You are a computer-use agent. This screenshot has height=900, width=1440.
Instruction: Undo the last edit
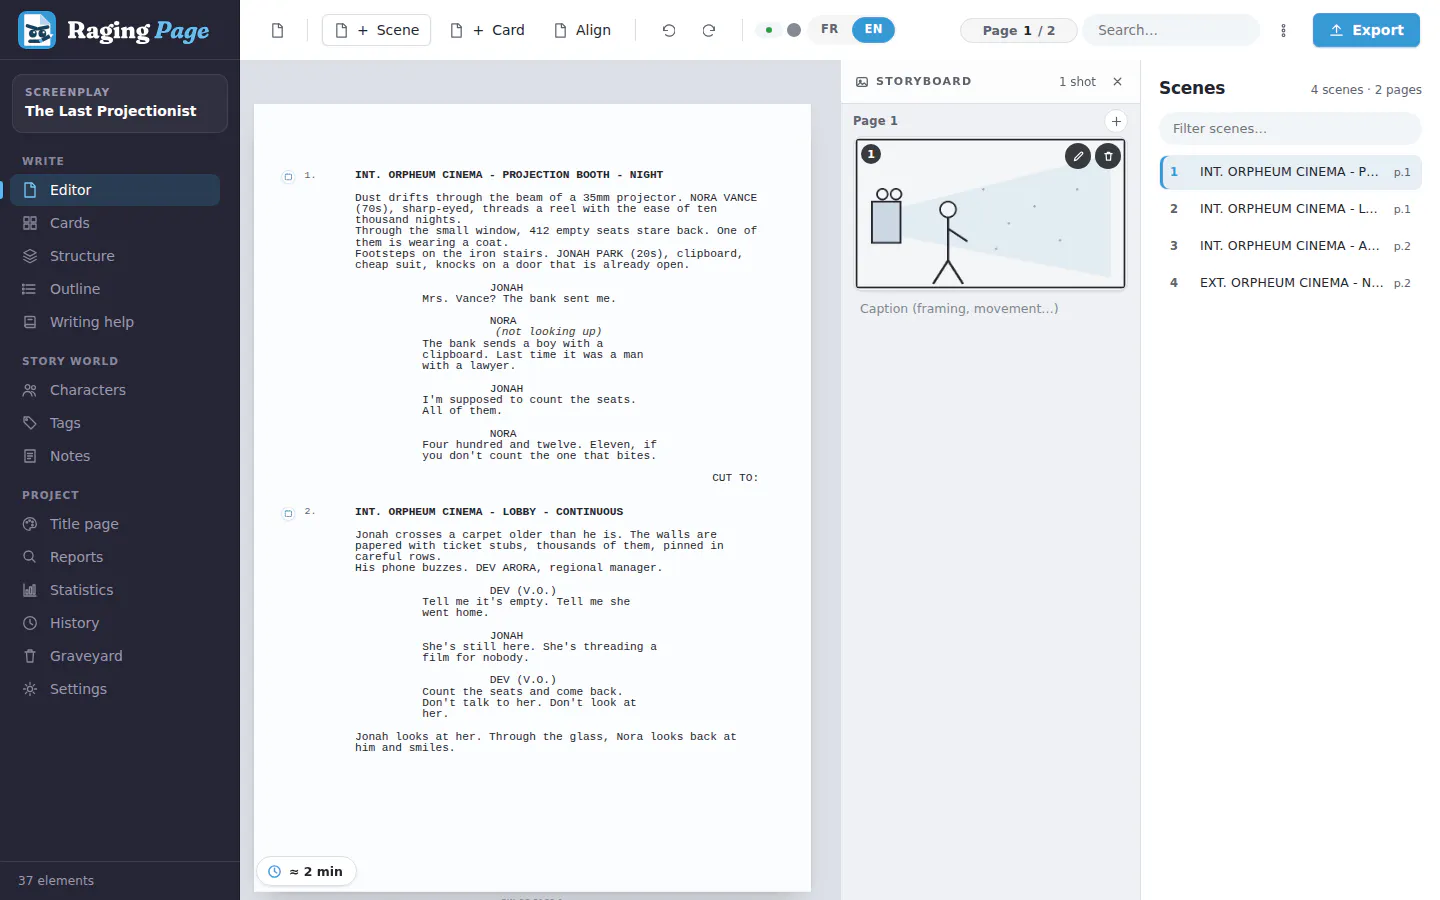click(x=669, y=30)
